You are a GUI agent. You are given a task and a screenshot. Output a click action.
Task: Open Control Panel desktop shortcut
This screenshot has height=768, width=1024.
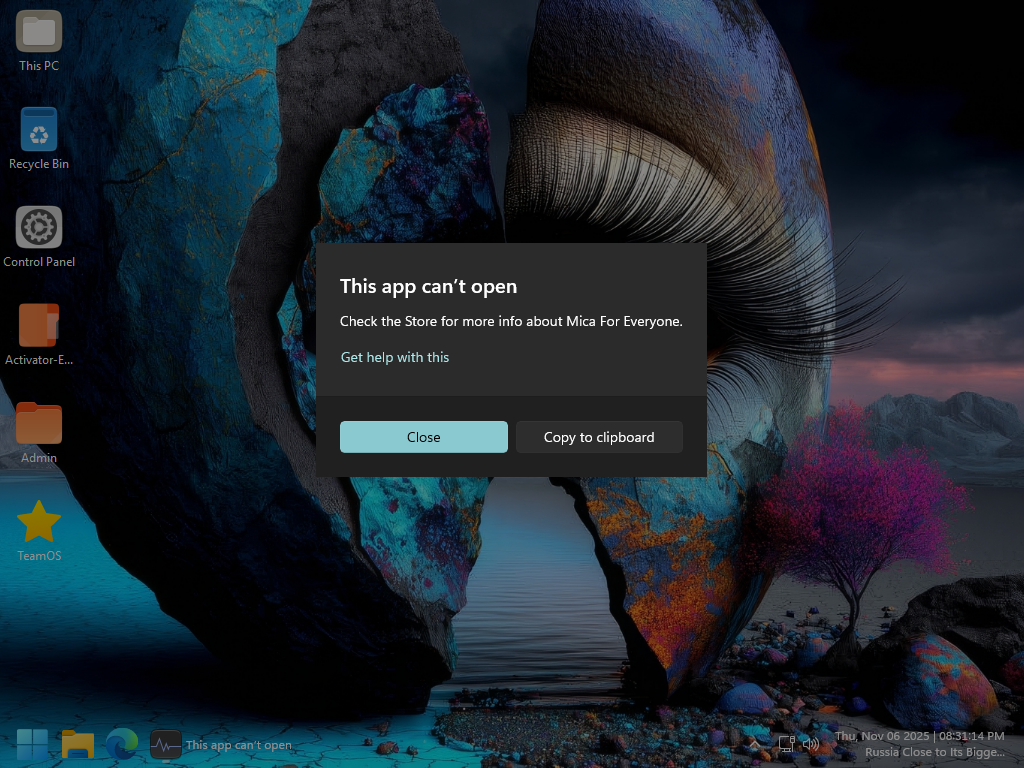point(39,237)
